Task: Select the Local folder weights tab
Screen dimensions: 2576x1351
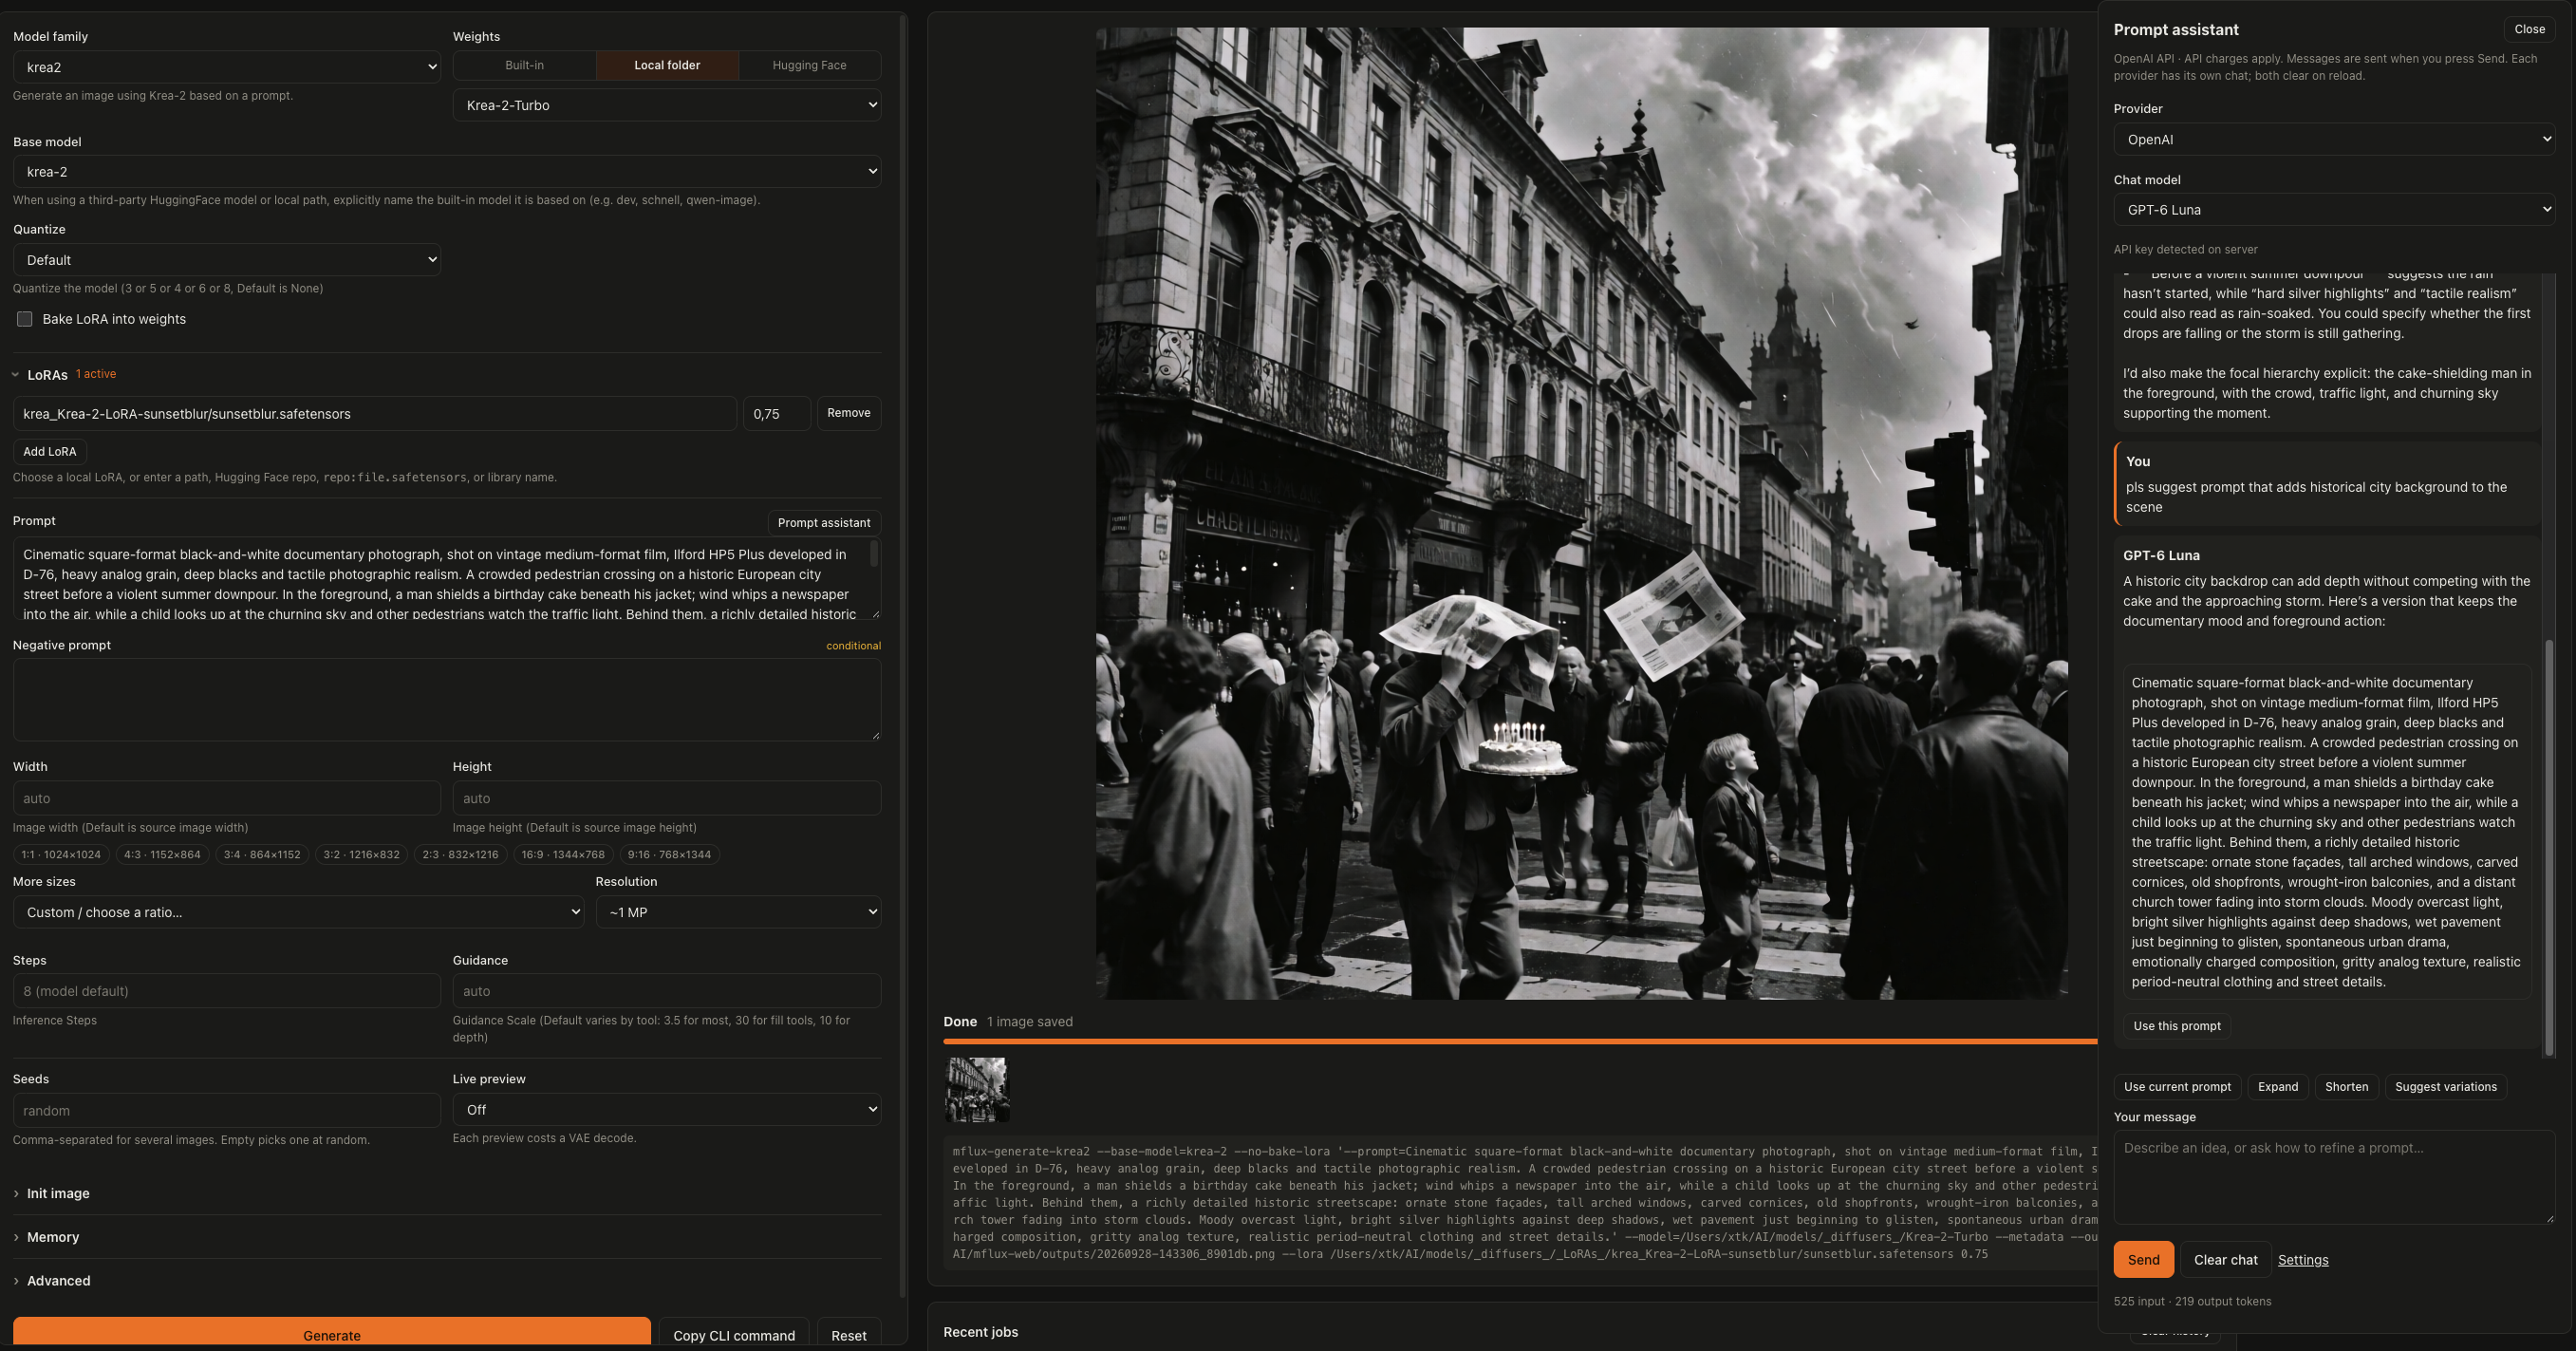Action: (667, 65)
